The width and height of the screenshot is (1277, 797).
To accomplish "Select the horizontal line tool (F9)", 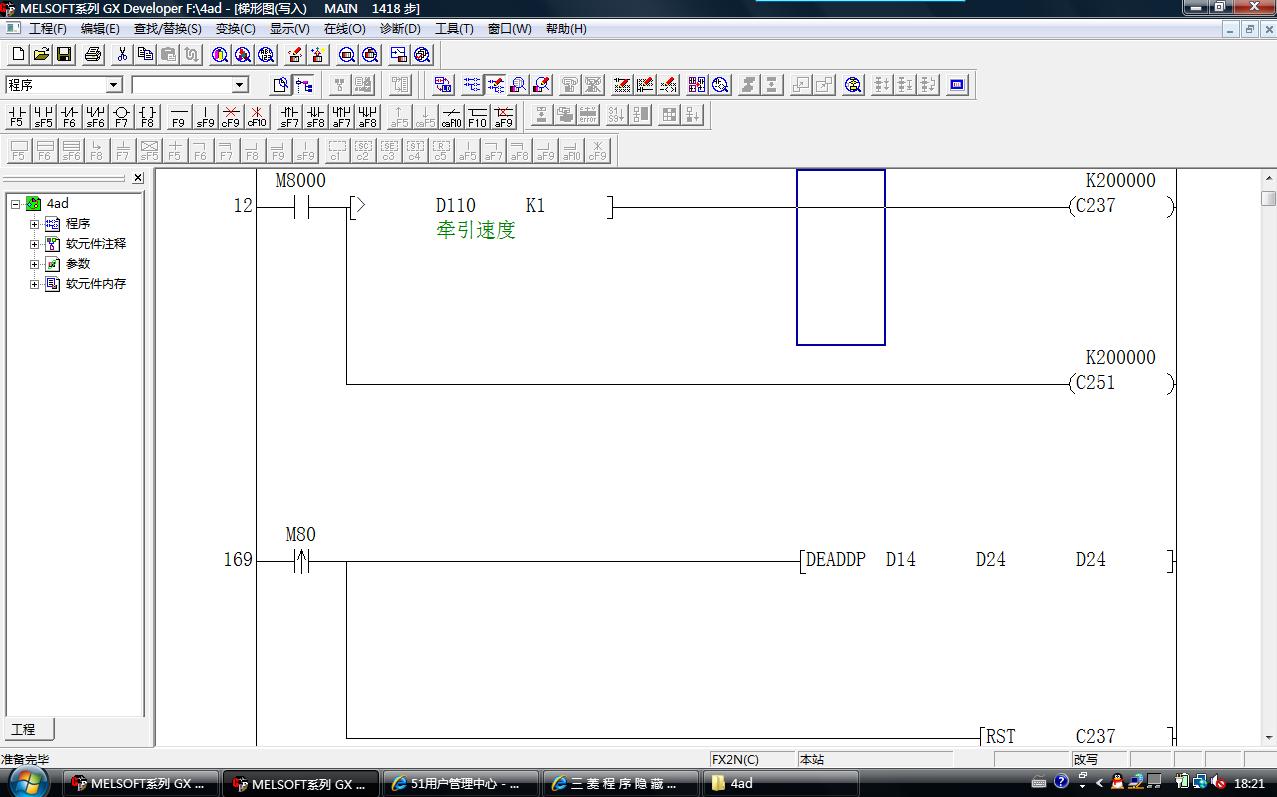I will coord(179,116).
